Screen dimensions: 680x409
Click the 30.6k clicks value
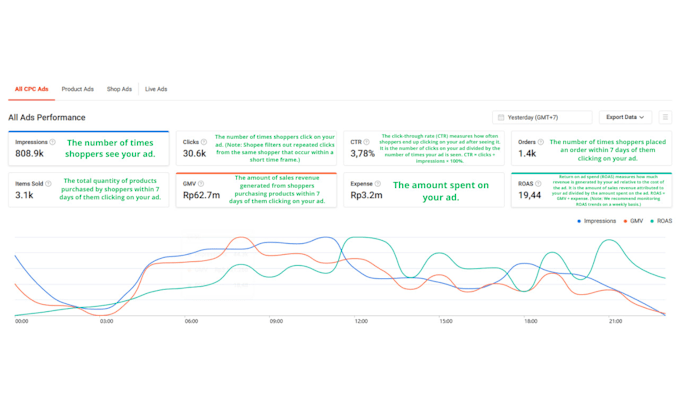[x=194, y=154]
